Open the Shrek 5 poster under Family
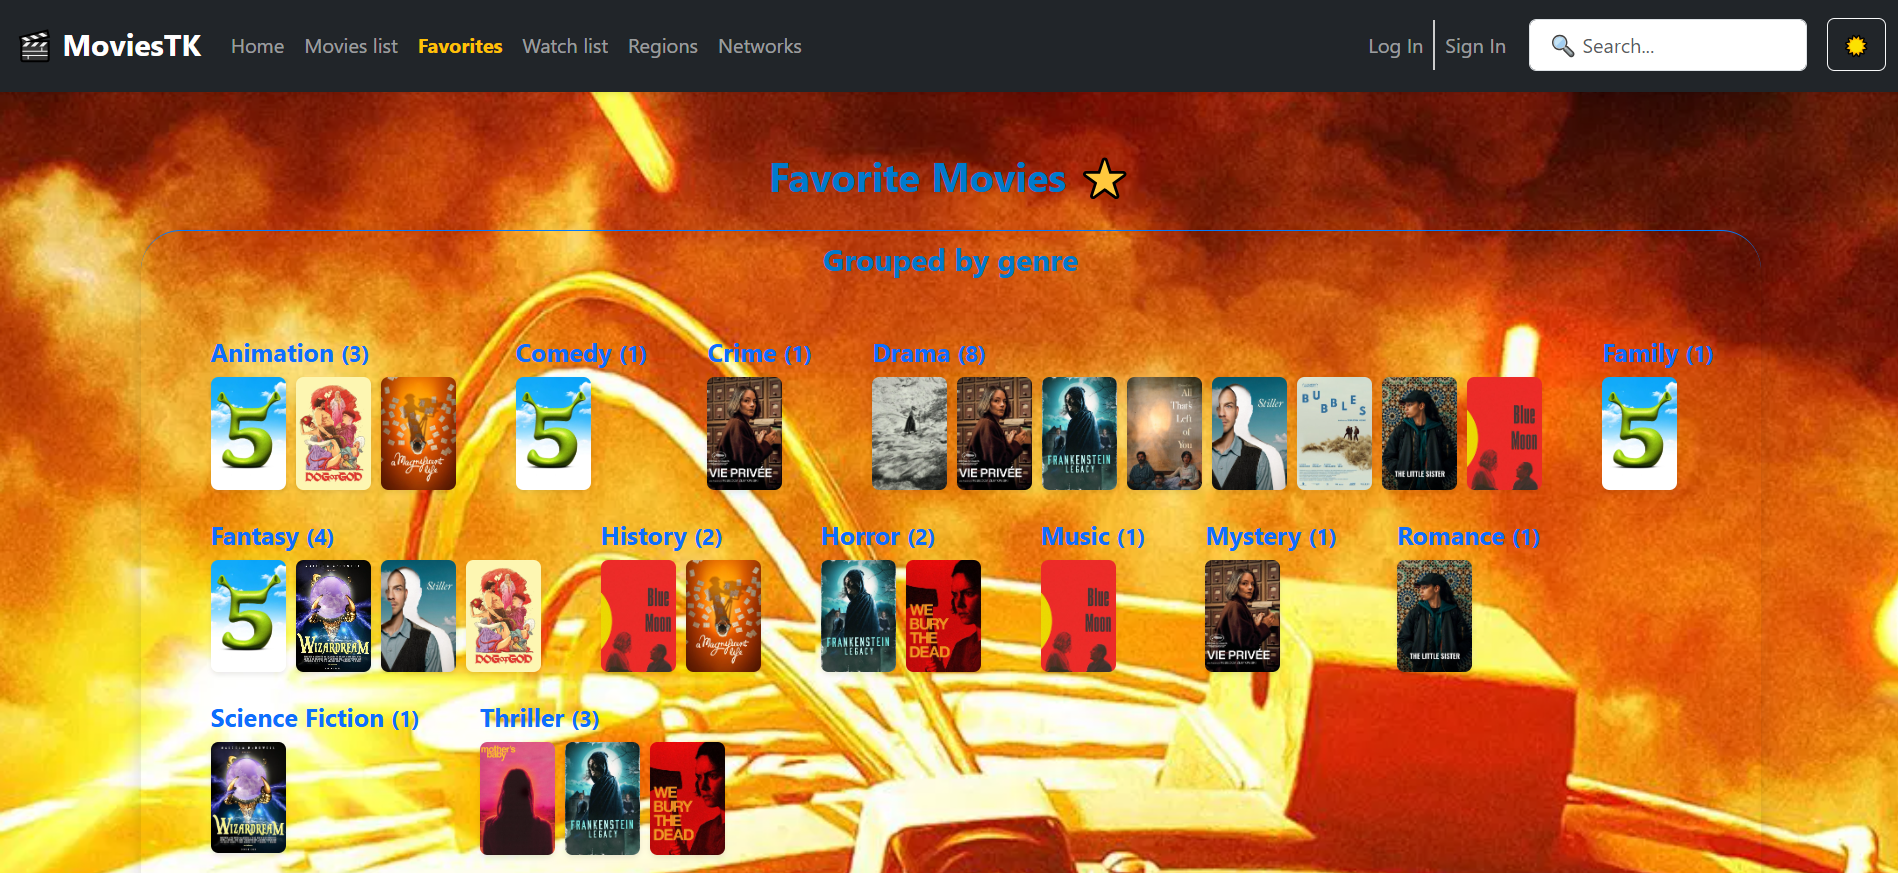This screenshot has width=1898, height=873. (x=1639, y=433)
